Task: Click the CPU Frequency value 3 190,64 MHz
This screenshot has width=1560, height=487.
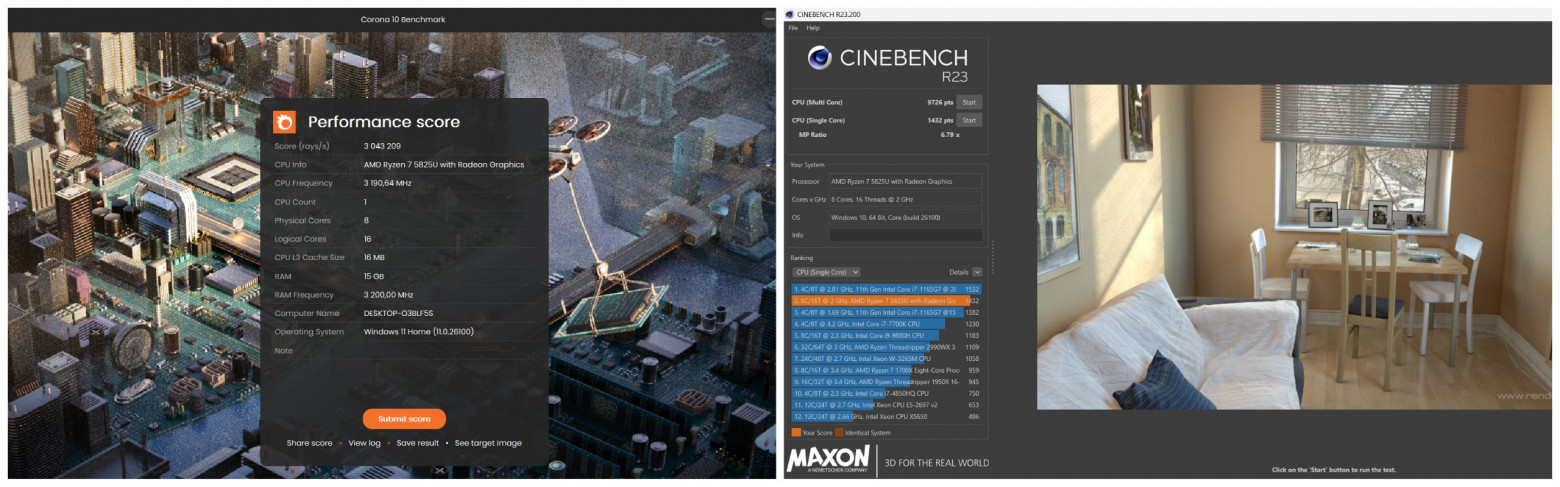Action: click(x=387, y=183)
